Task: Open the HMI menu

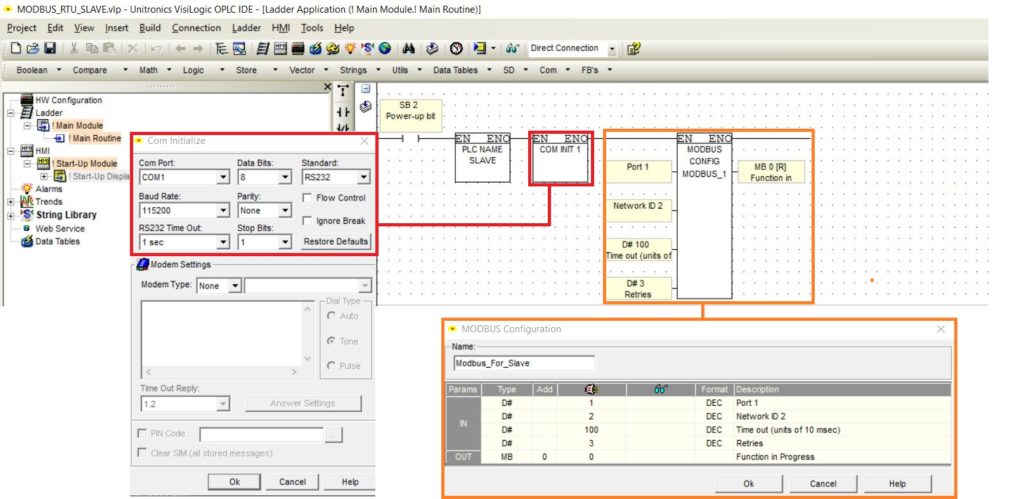Action: click(281, 28)
